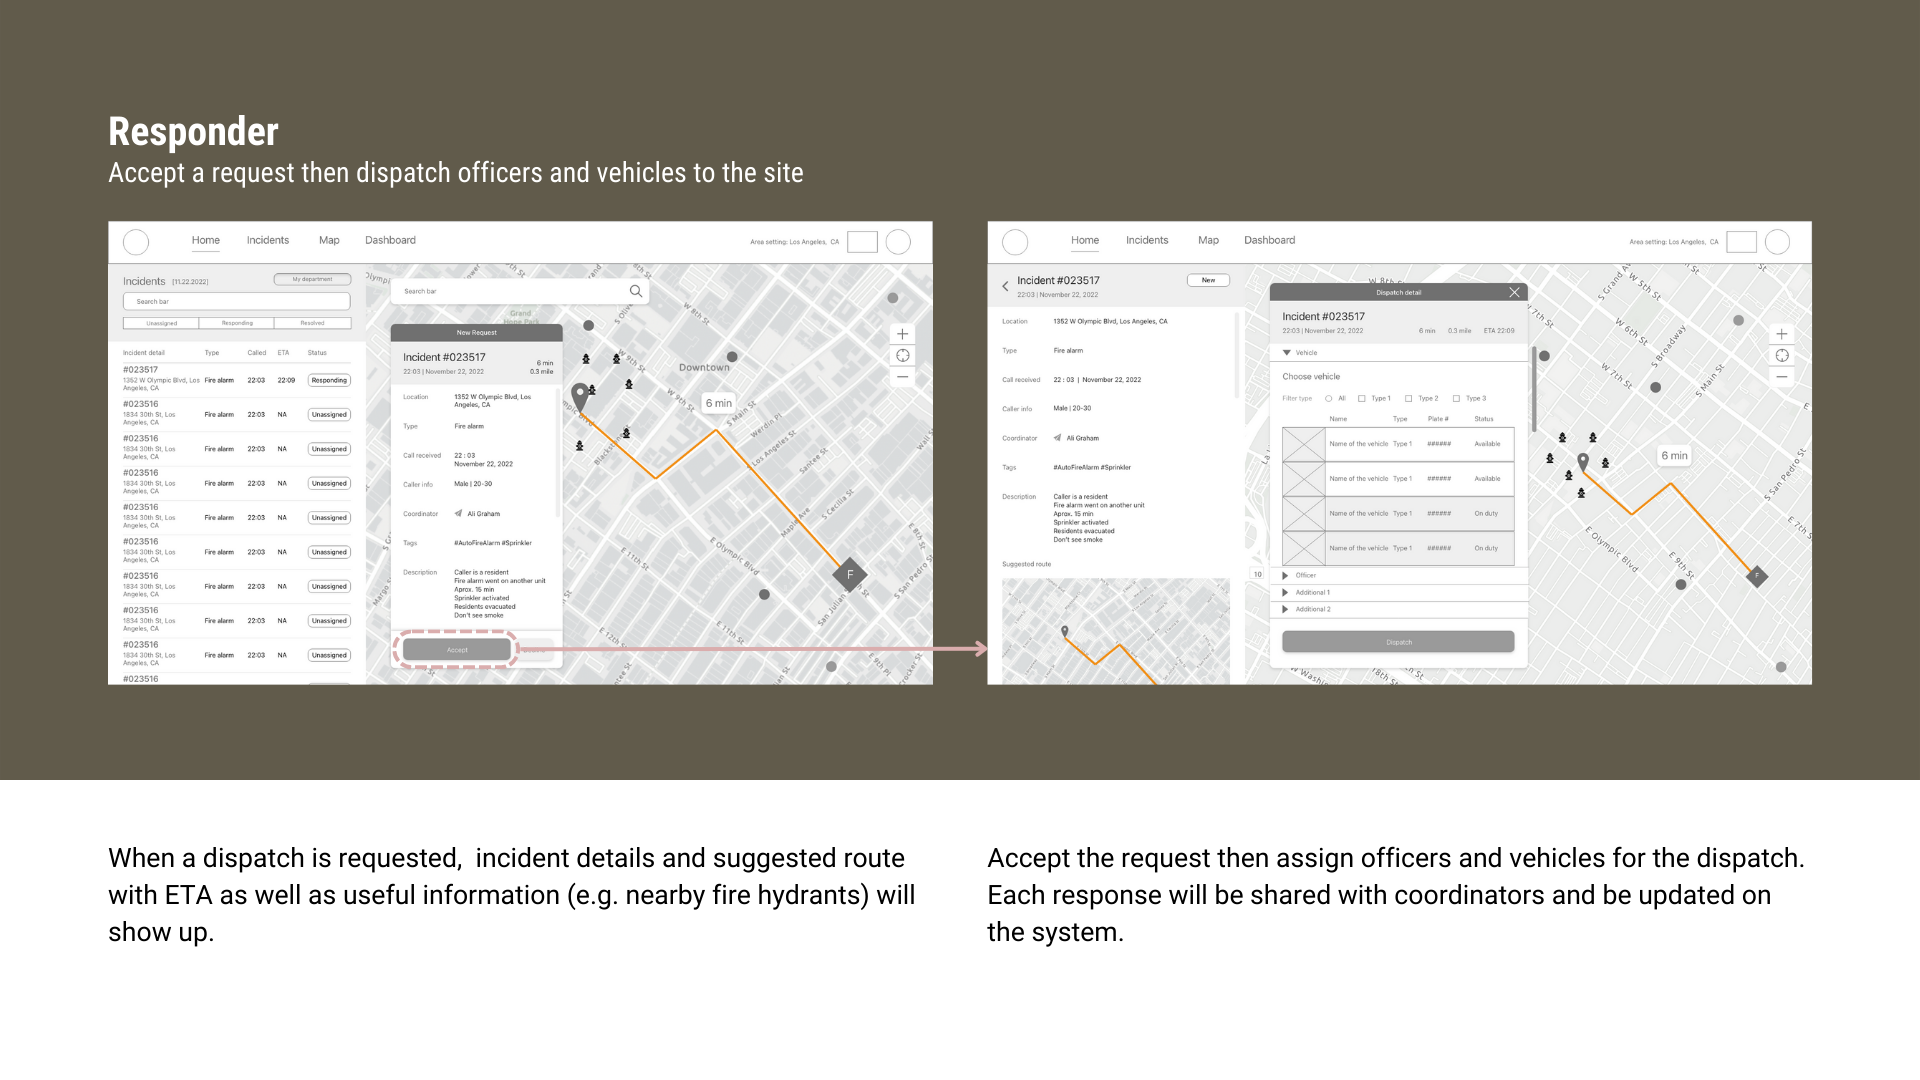
Task: Open profile avatar in right screen header
Action: click(1777, 242)
